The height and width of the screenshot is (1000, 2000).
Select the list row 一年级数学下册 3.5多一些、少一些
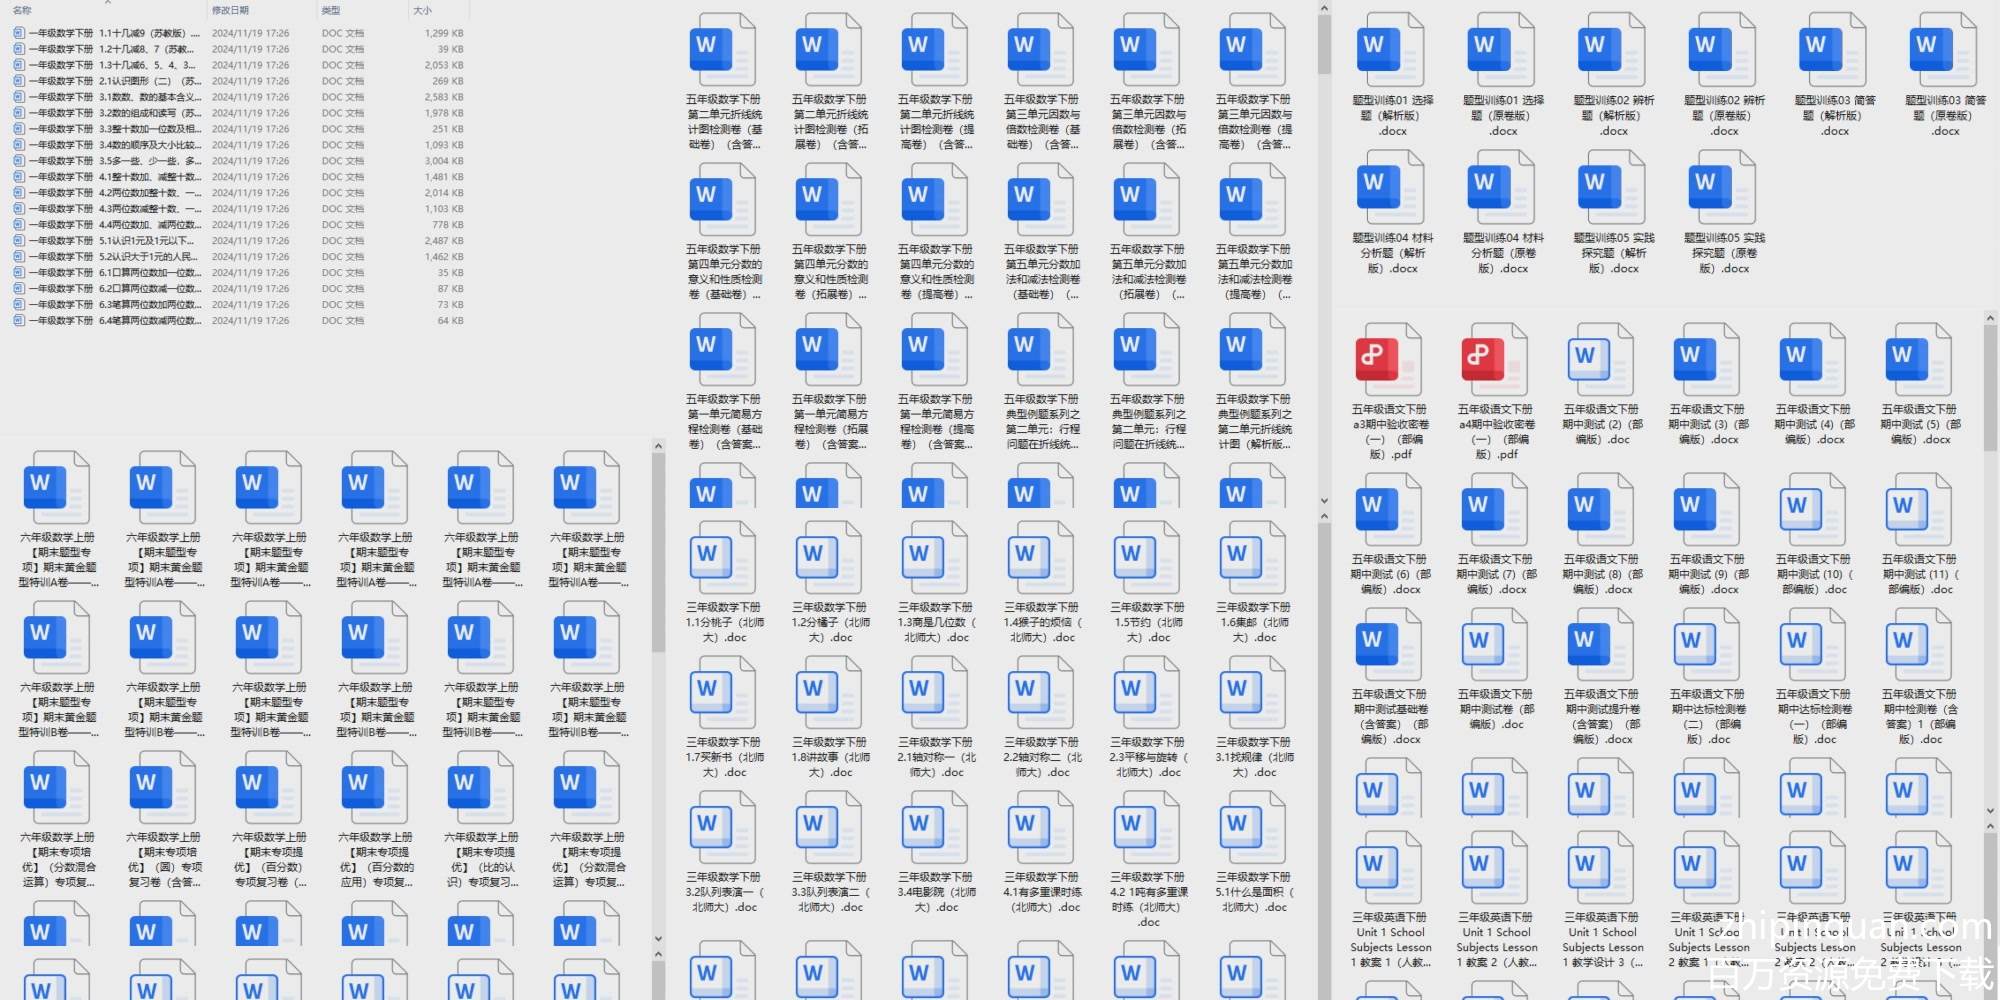(238, 161)
